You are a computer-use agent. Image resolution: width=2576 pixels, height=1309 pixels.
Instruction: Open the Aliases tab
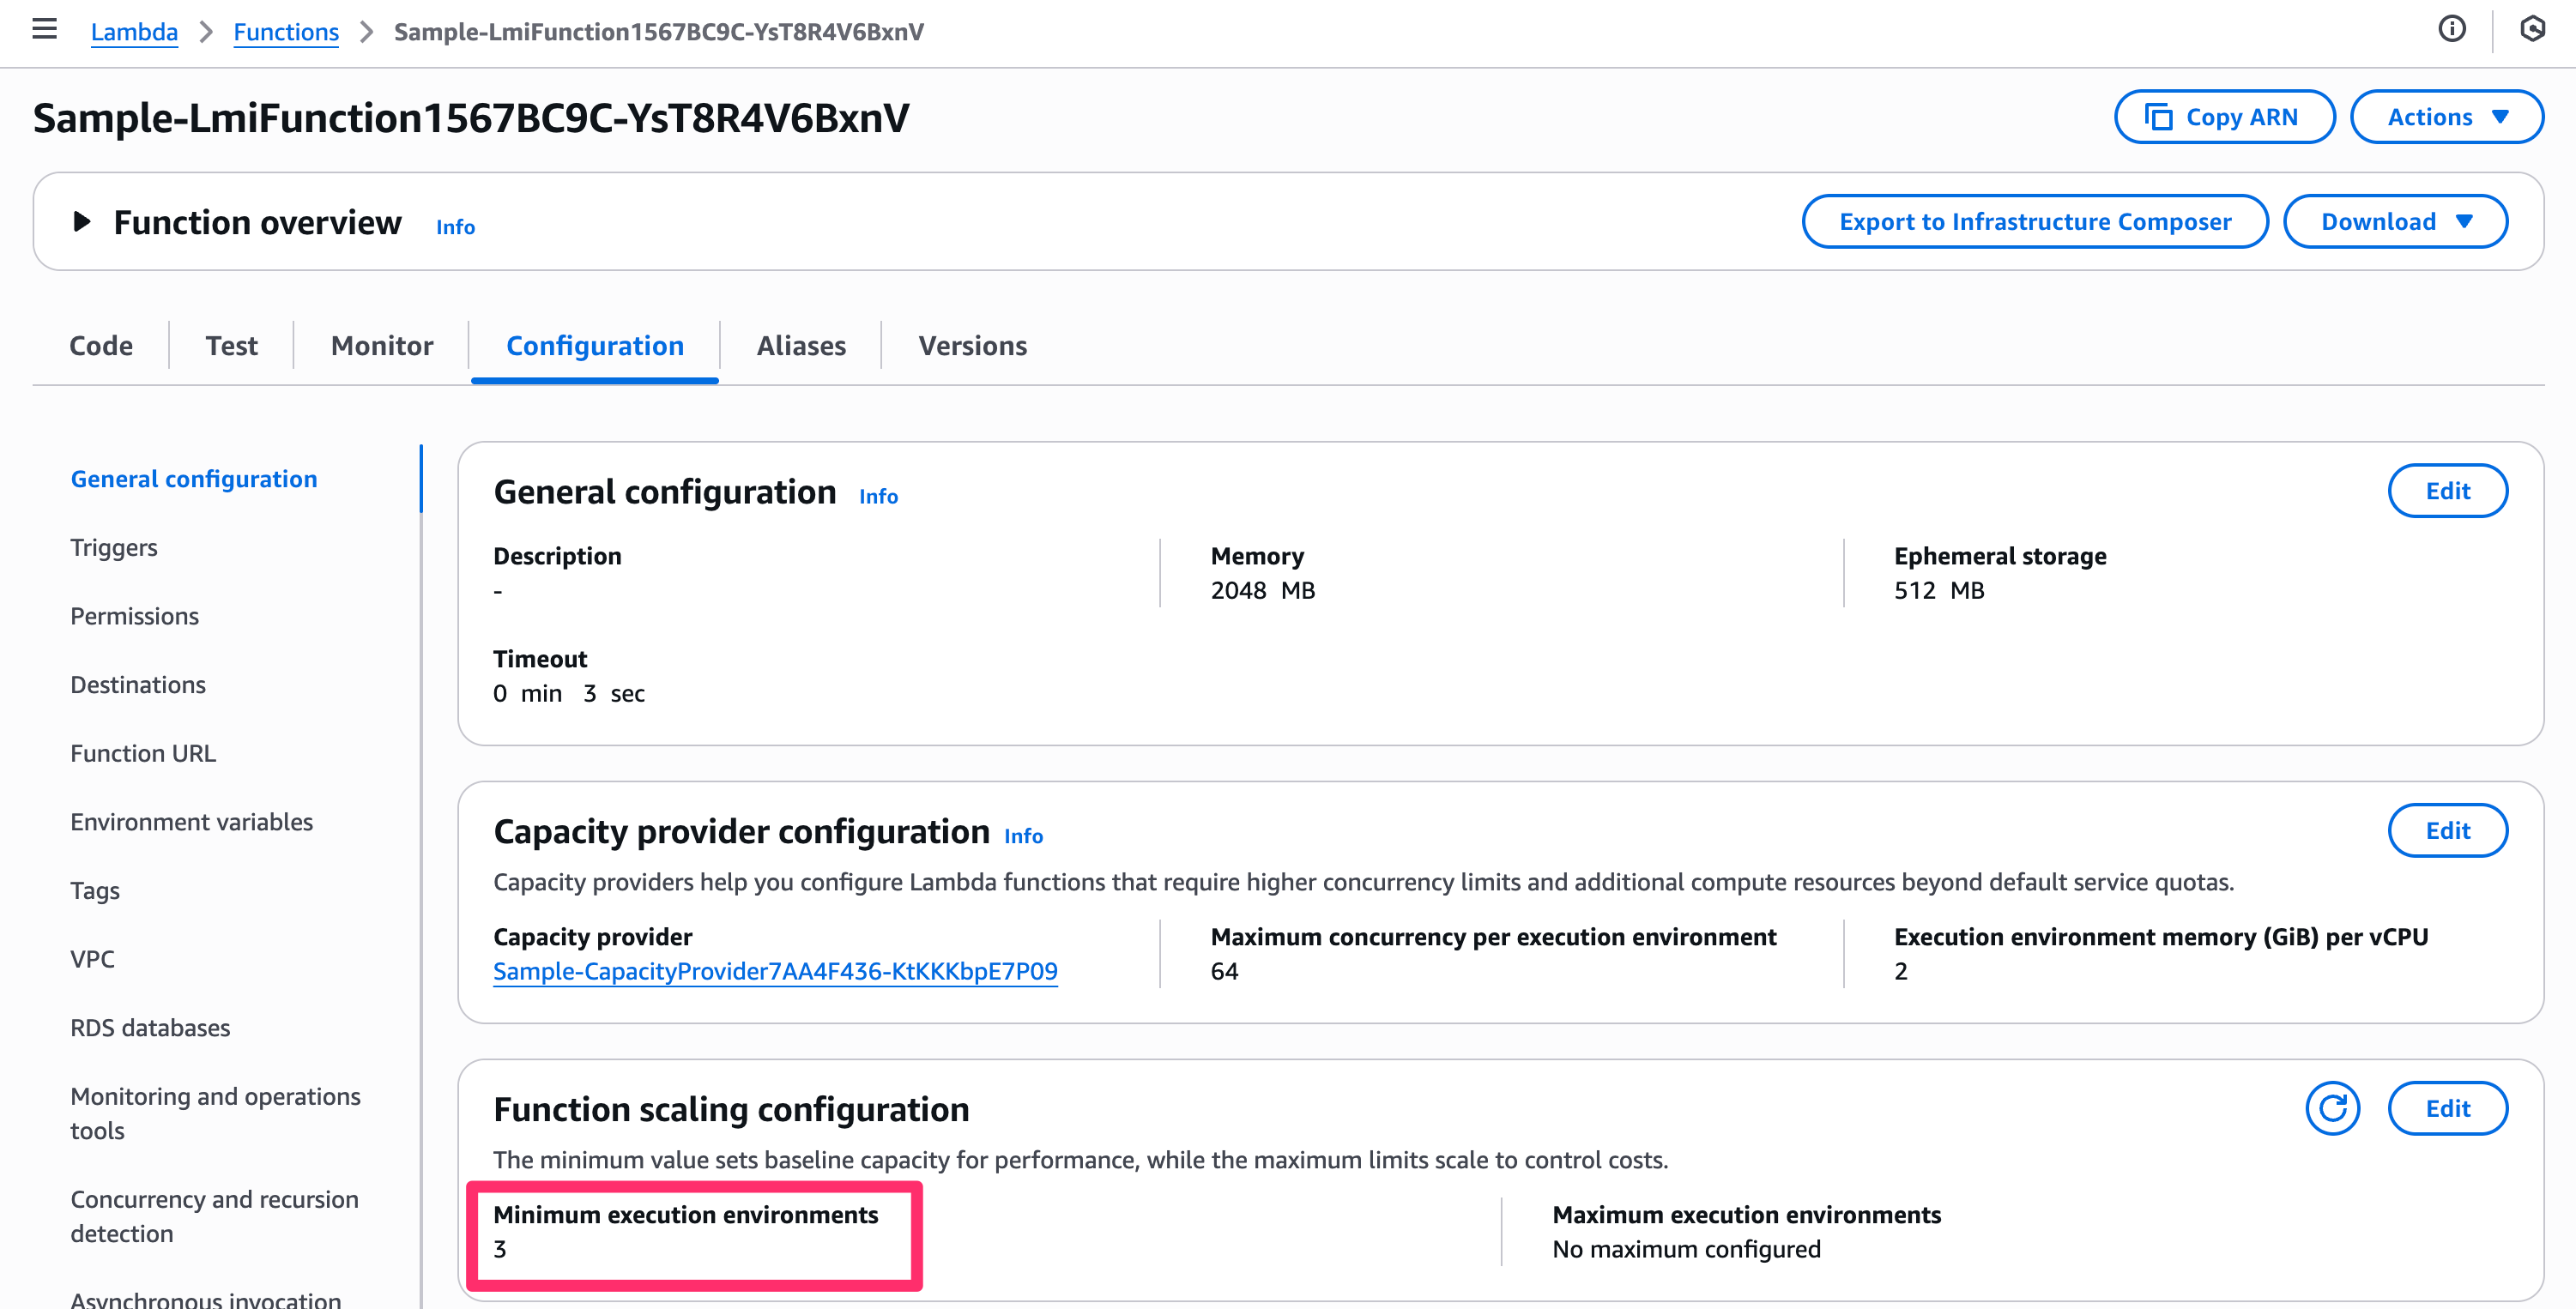tap(800, 345)
